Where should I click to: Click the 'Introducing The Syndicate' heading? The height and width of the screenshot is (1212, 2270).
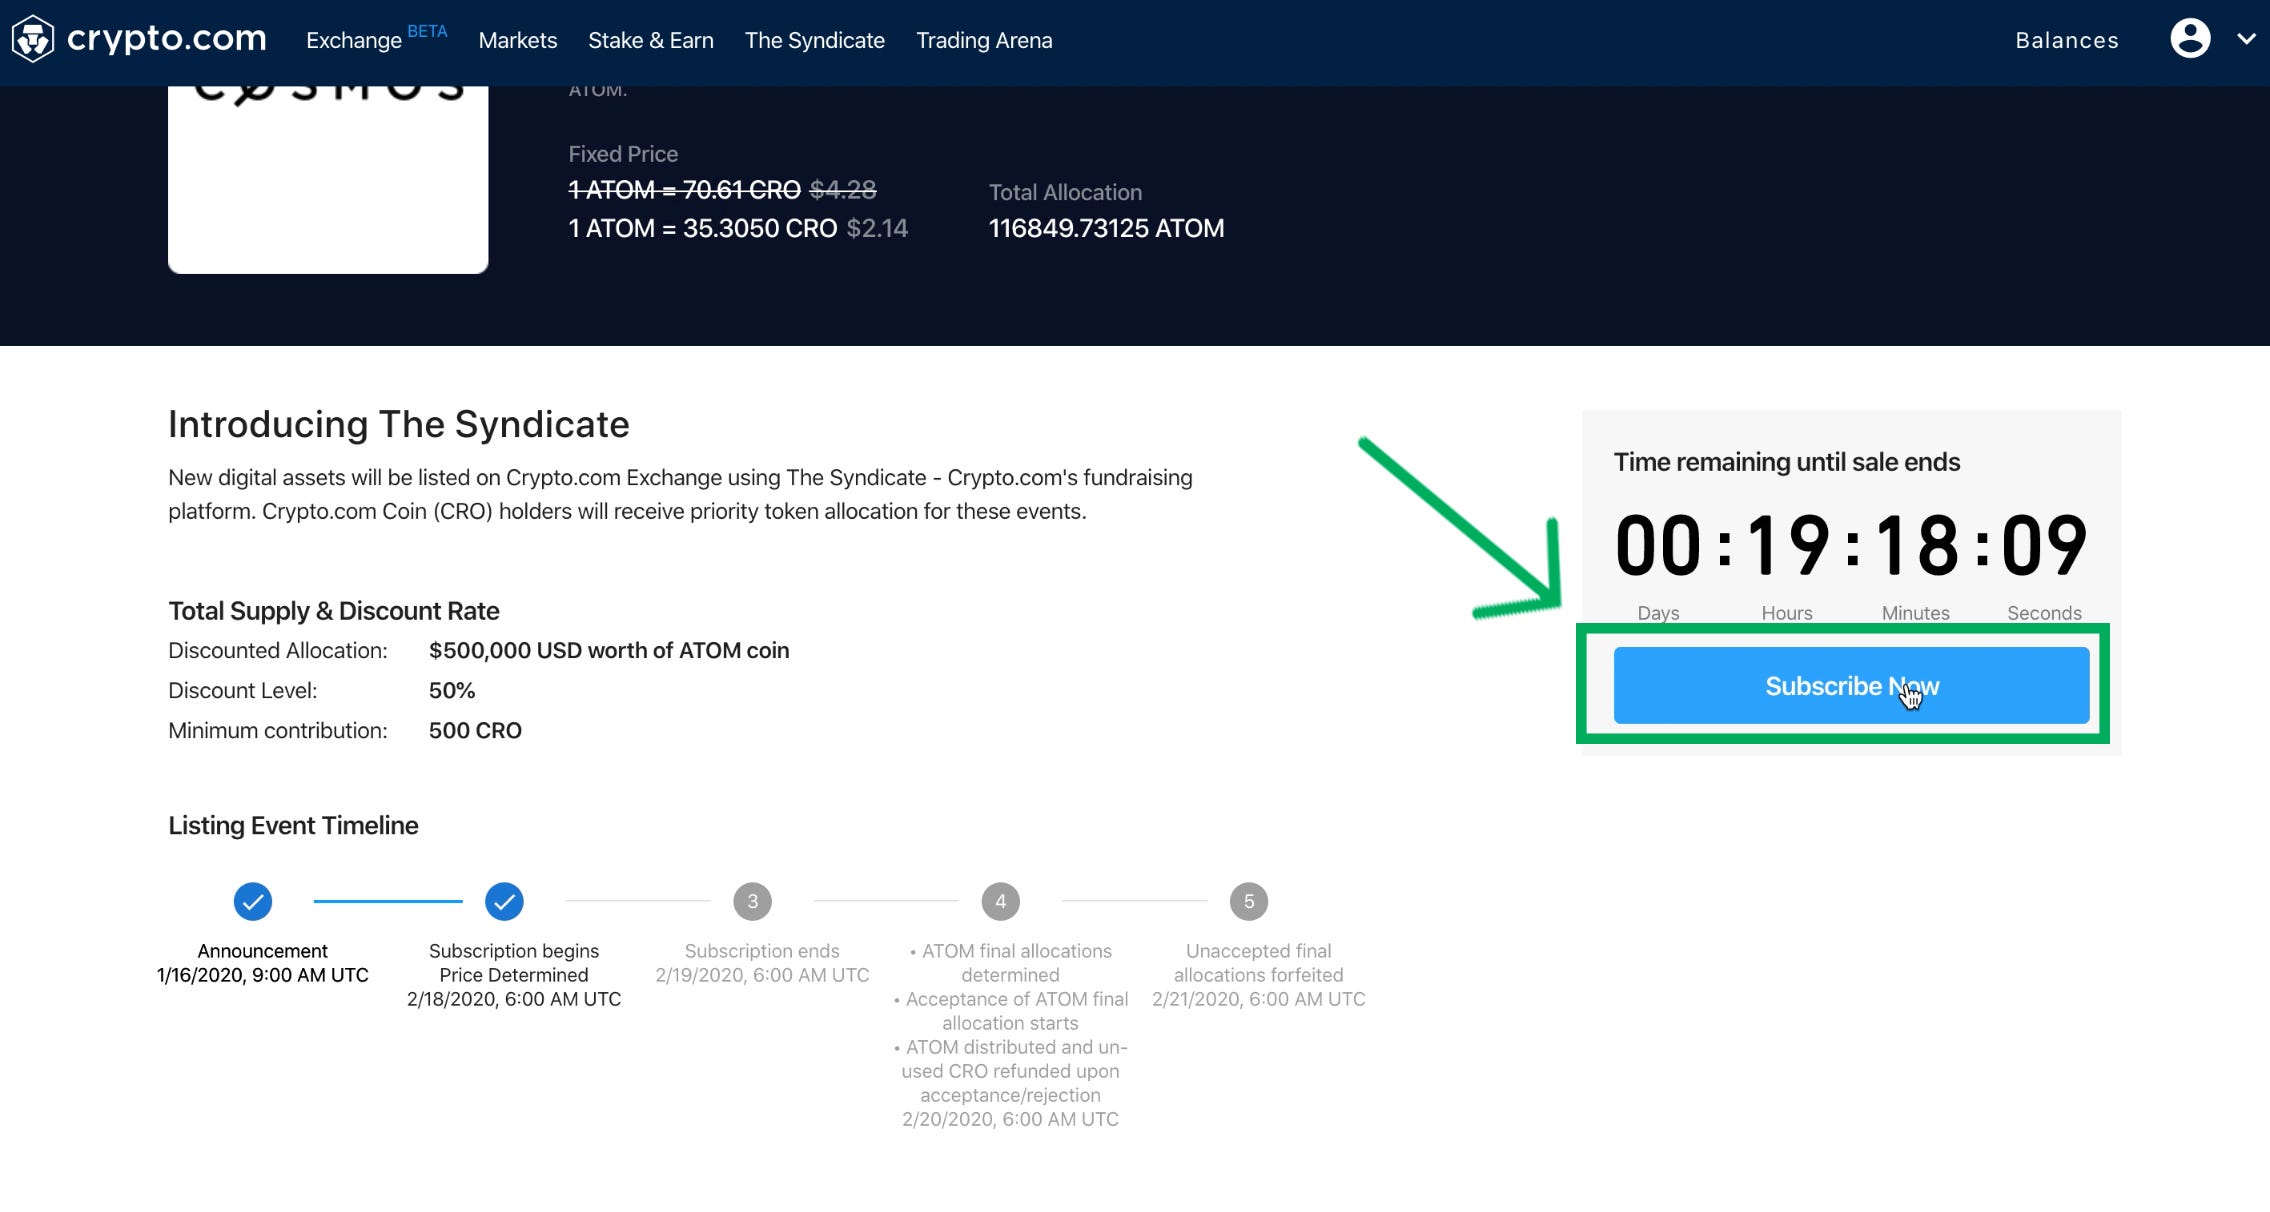[399, 424]
